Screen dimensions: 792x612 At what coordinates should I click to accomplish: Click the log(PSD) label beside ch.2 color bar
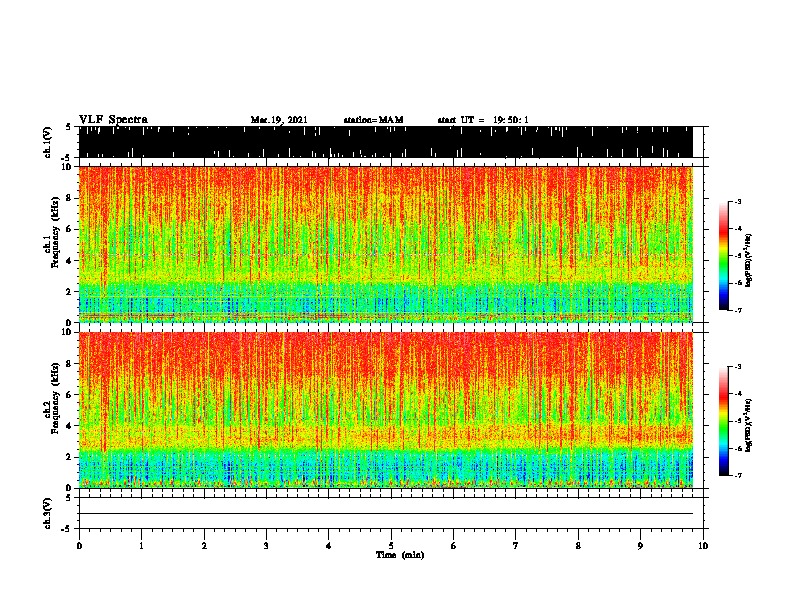[749, 425]
